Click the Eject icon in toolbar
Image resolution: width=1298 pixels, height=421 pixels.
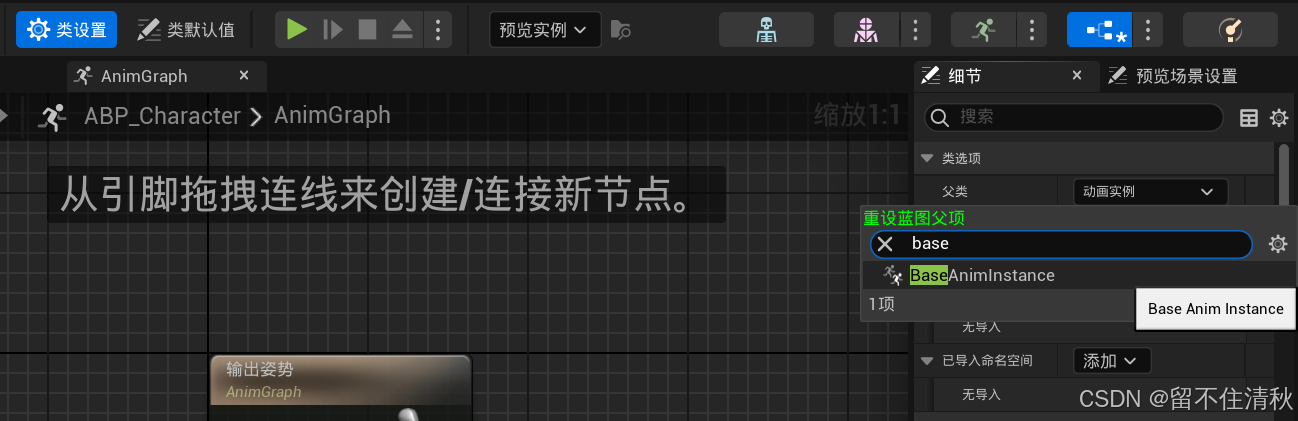point(402,29)
